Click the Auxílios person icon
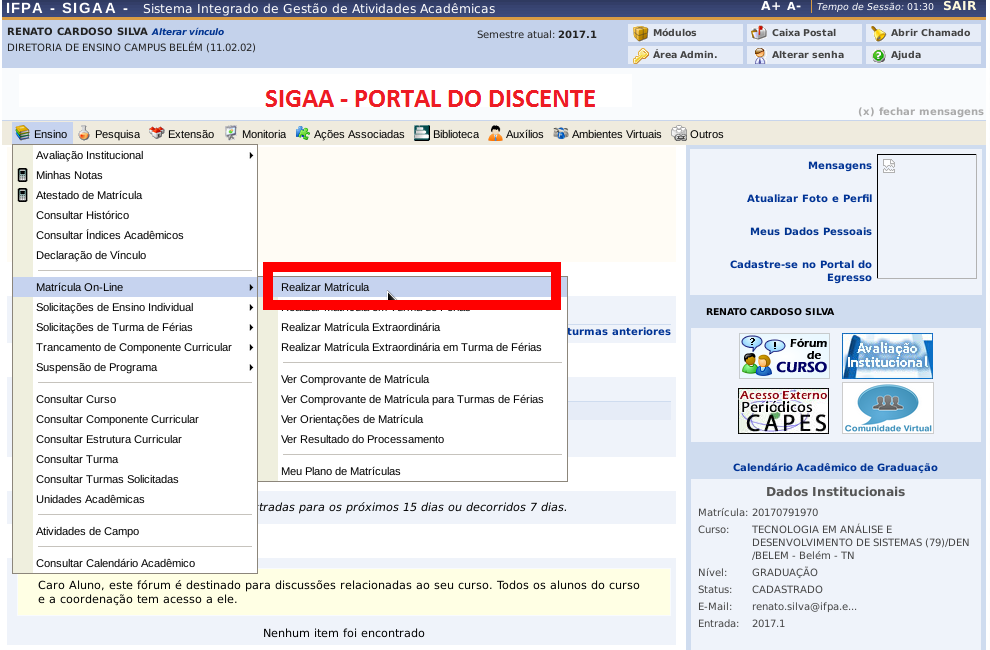Viewport: 990px width, 650px height. (496, 133)
